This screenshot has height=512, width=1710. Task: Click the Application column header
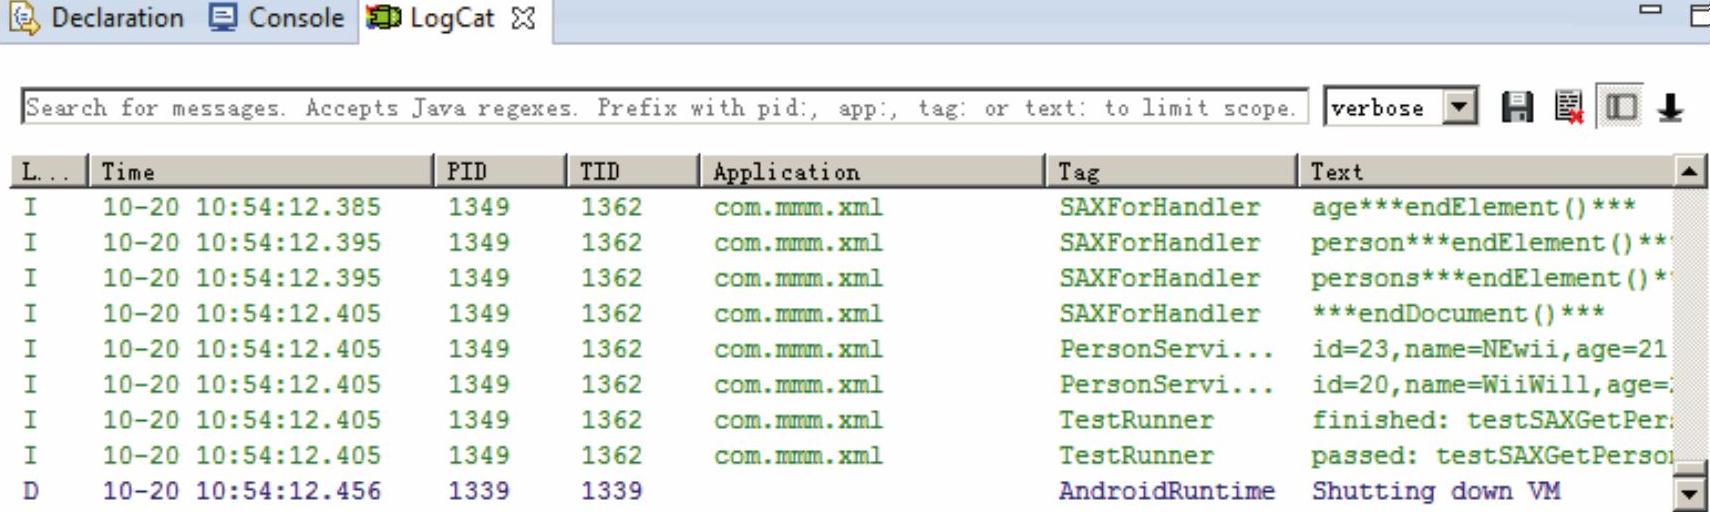870,172
